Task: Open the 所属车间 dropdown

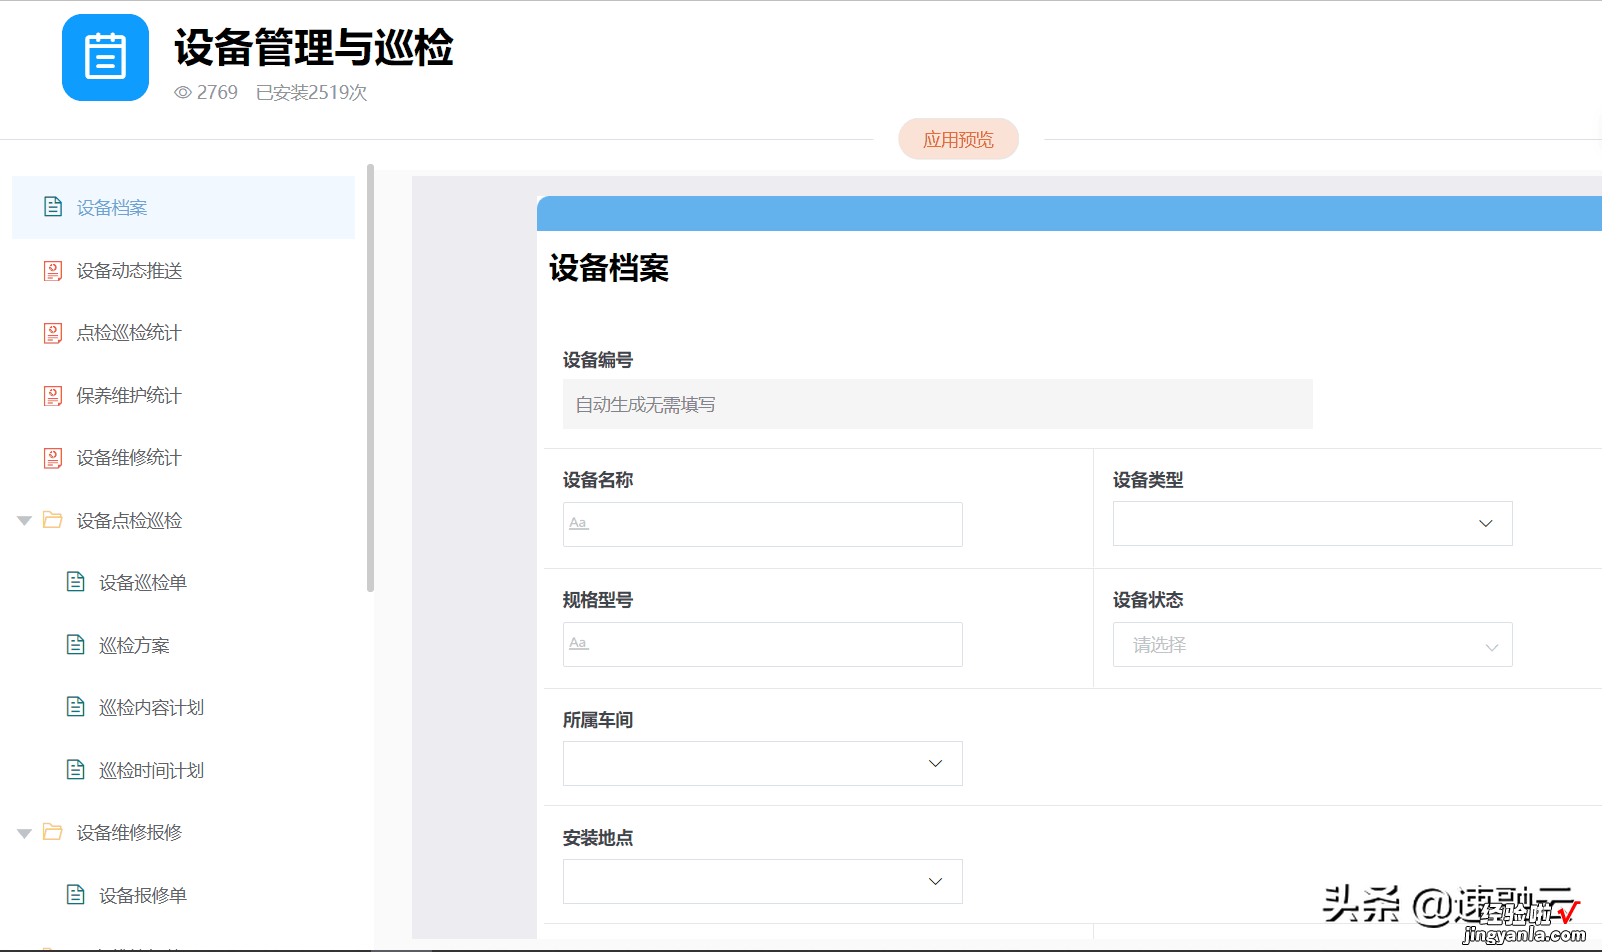Action: (762, 763)
